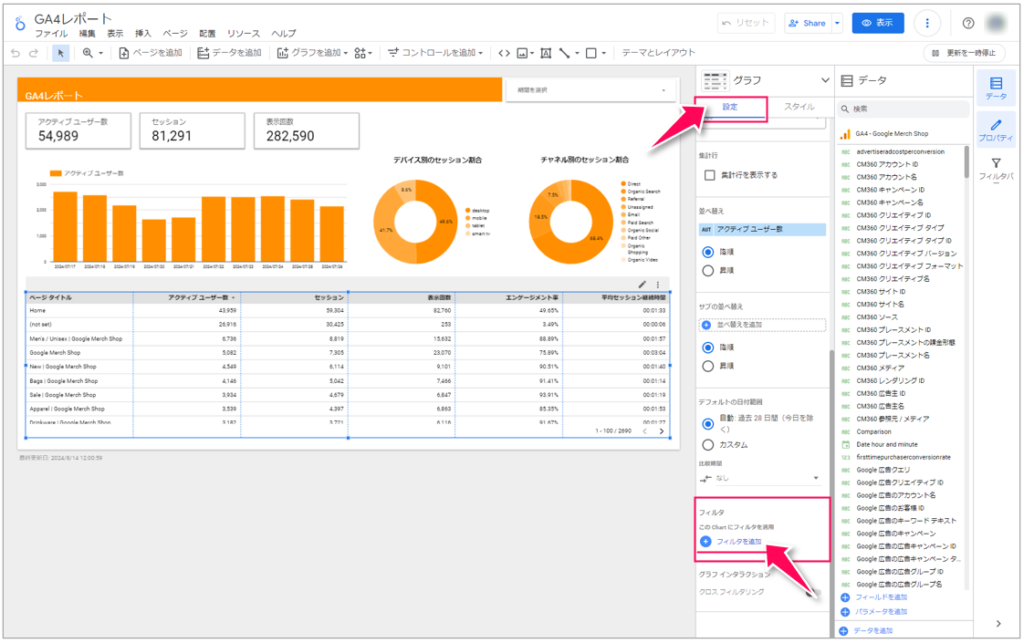Click the フィールドを追加 link

coord(881,597)
